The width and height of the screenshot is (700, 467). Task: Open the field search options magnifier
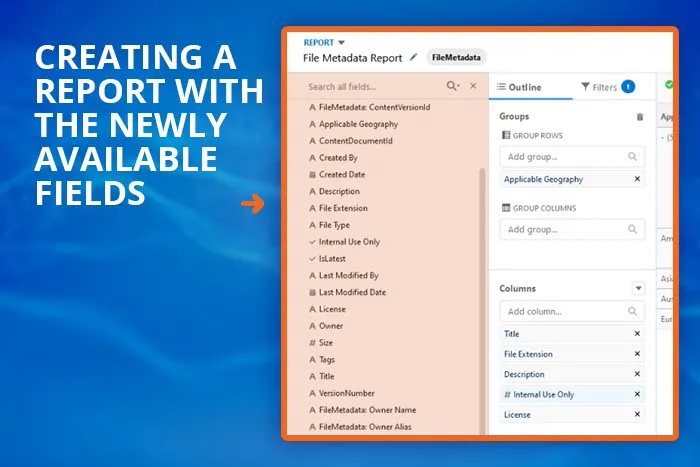click(x=453, y=86)
